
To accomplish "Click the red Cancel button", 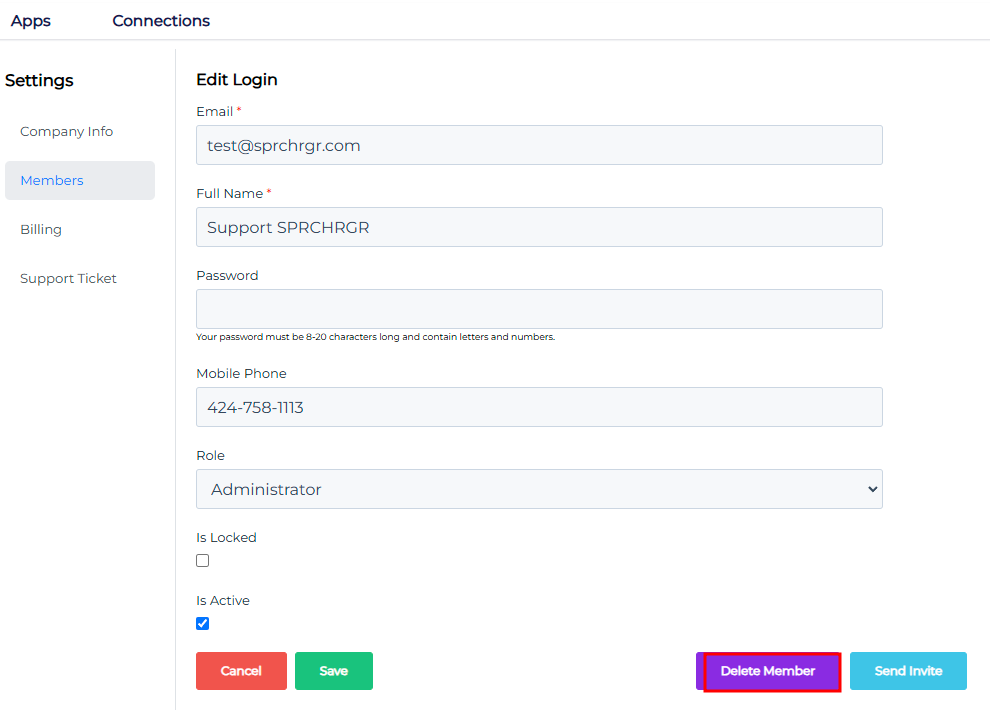I will (x=241, y=671).
